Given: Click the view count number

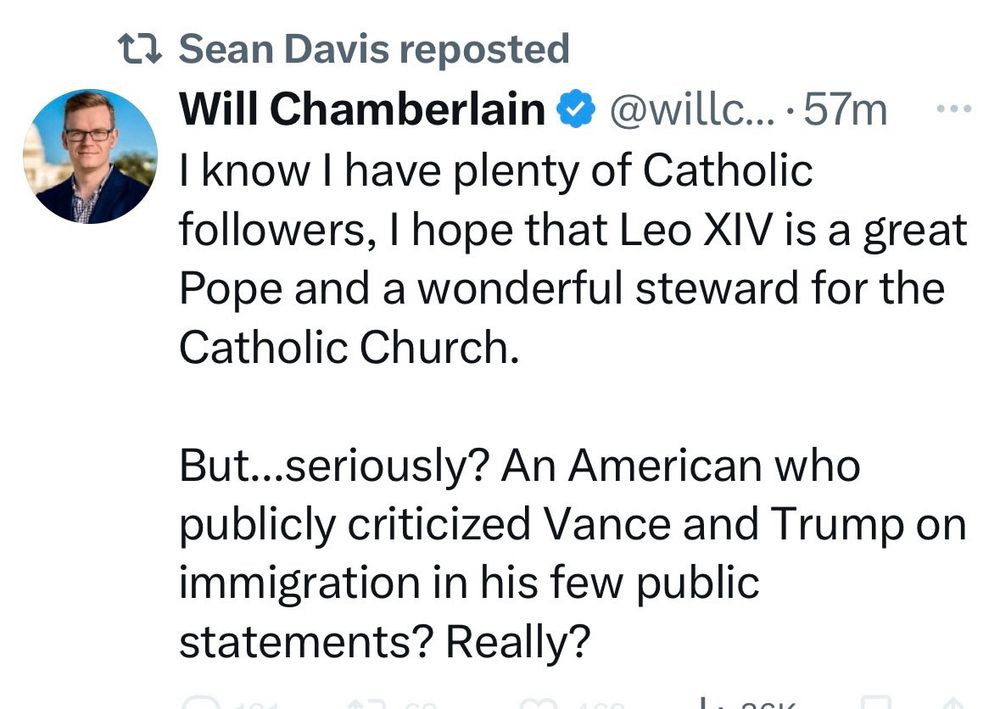Looking at the screenshot, I should [768, 705].
